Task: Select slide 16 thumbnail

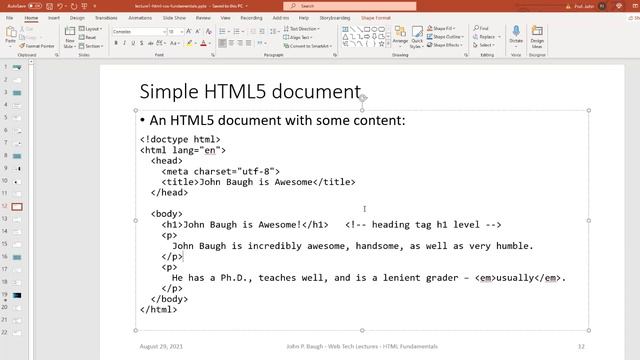Action: coord(17,257)
